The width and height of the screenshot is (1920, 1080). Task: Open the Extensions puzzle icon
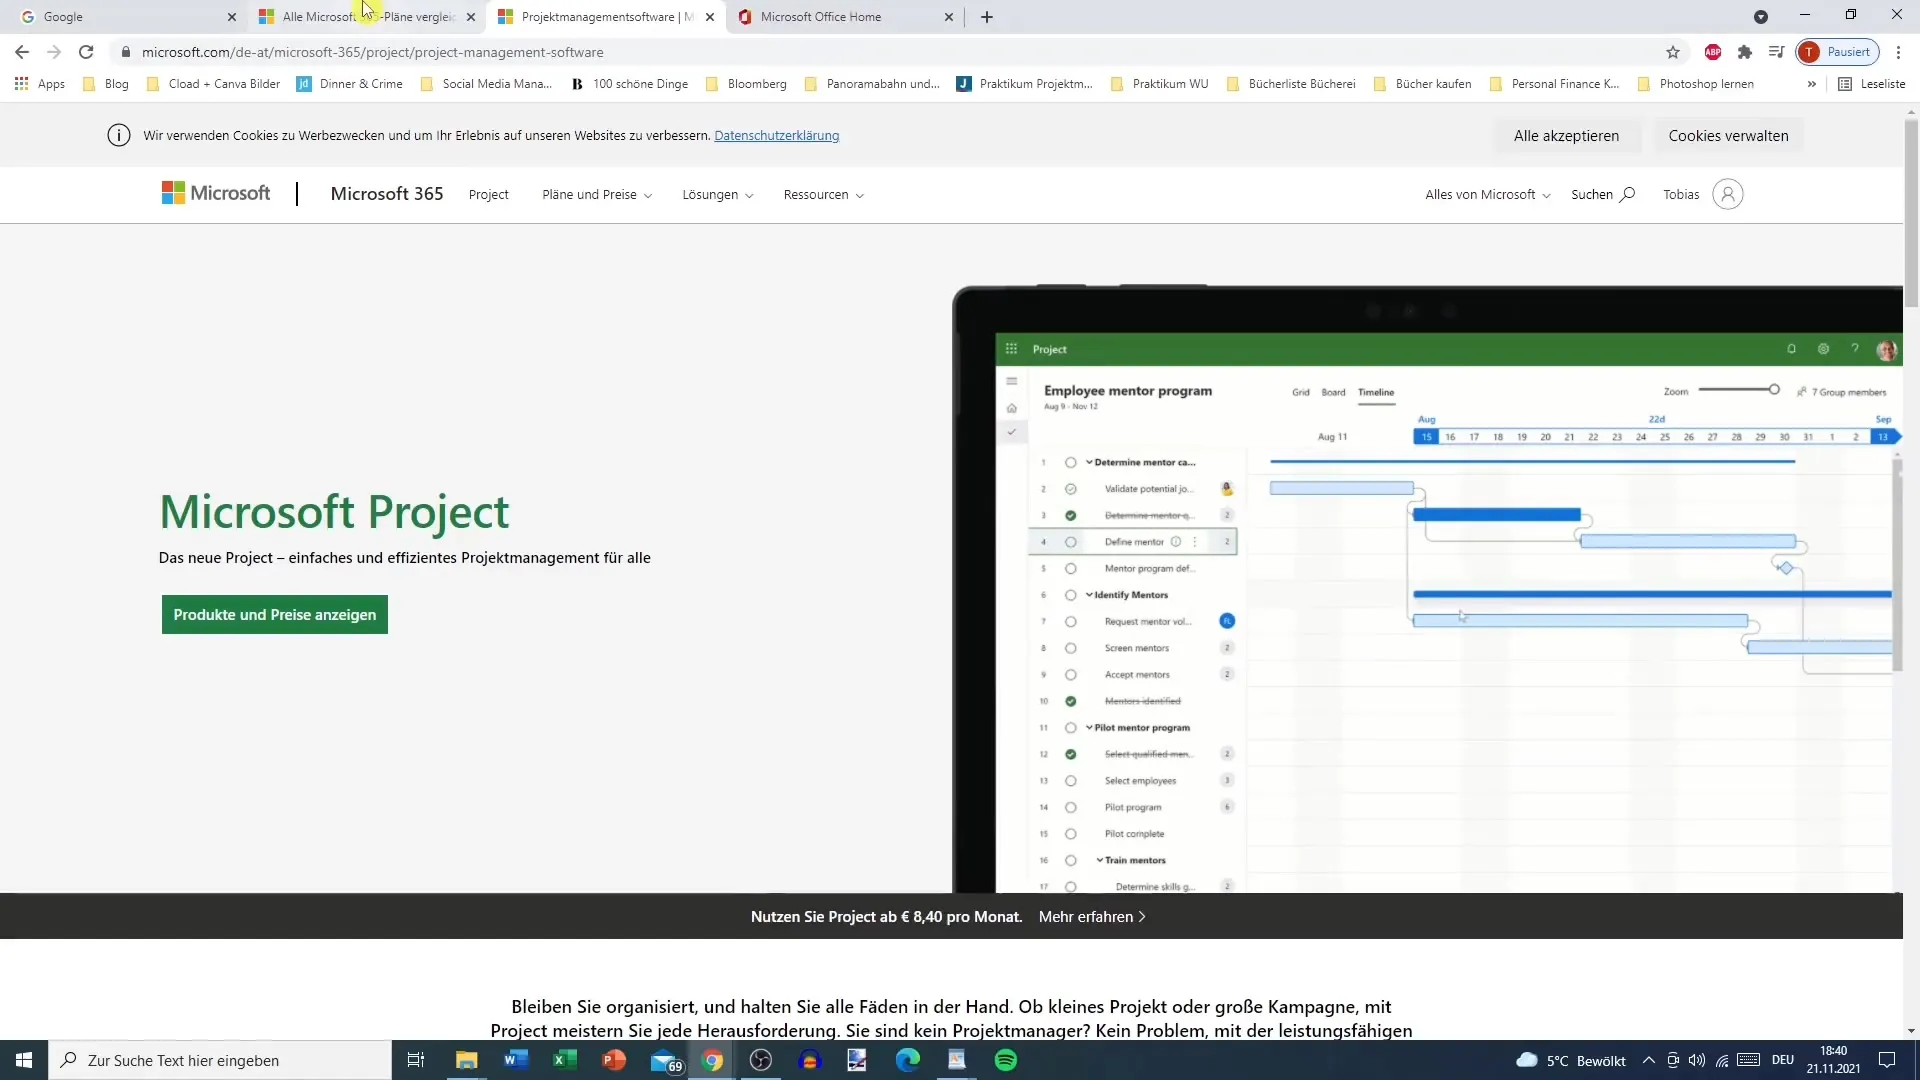tap(1745, 52)
